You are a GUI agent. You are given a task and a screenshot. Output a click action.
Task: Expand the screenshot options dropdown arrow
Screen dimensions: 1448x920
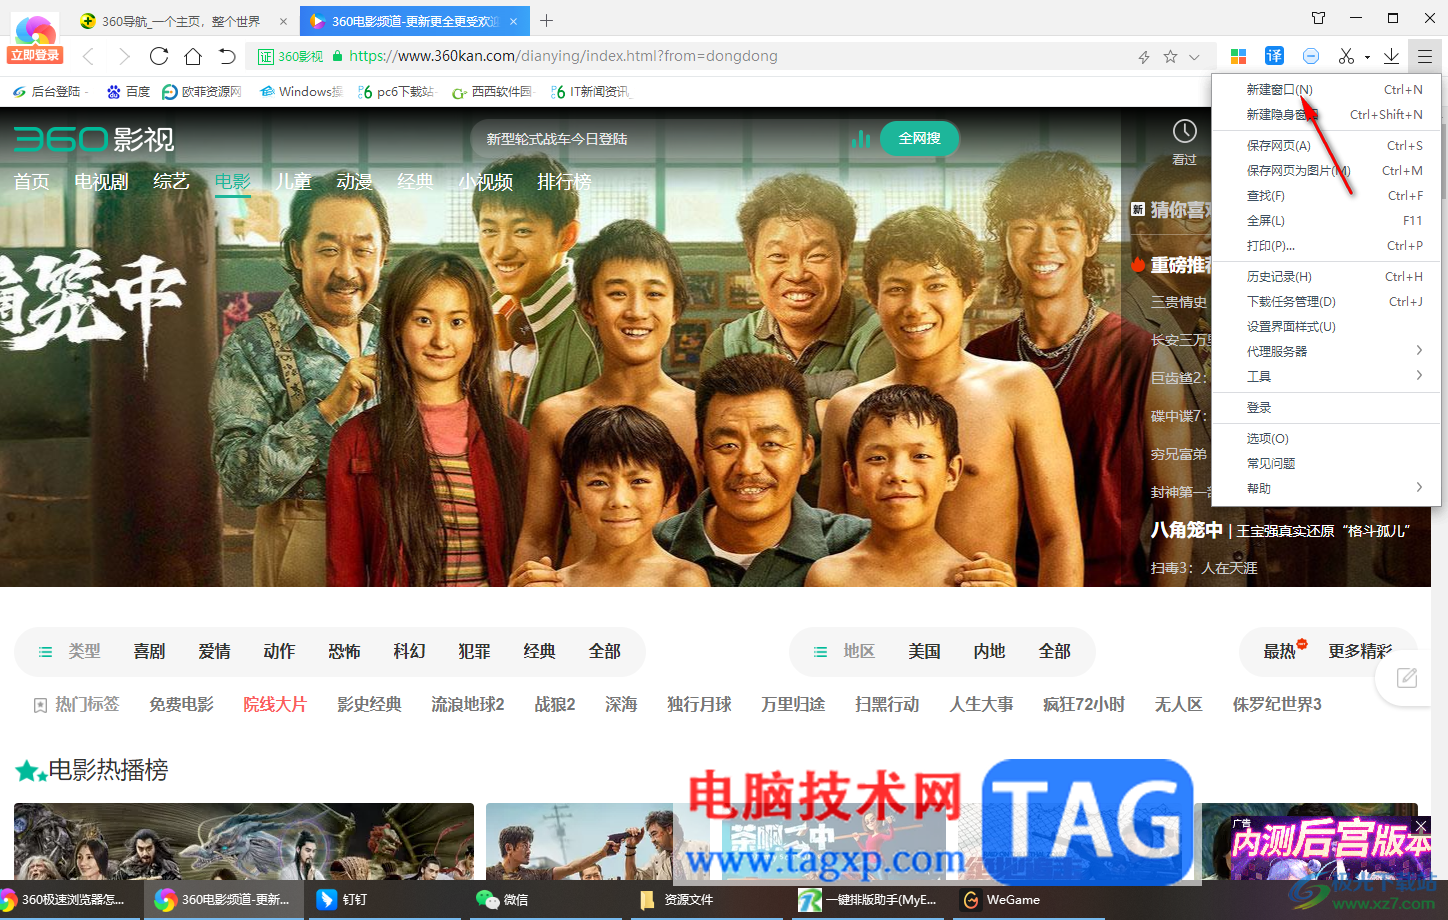coord(1367,57)
